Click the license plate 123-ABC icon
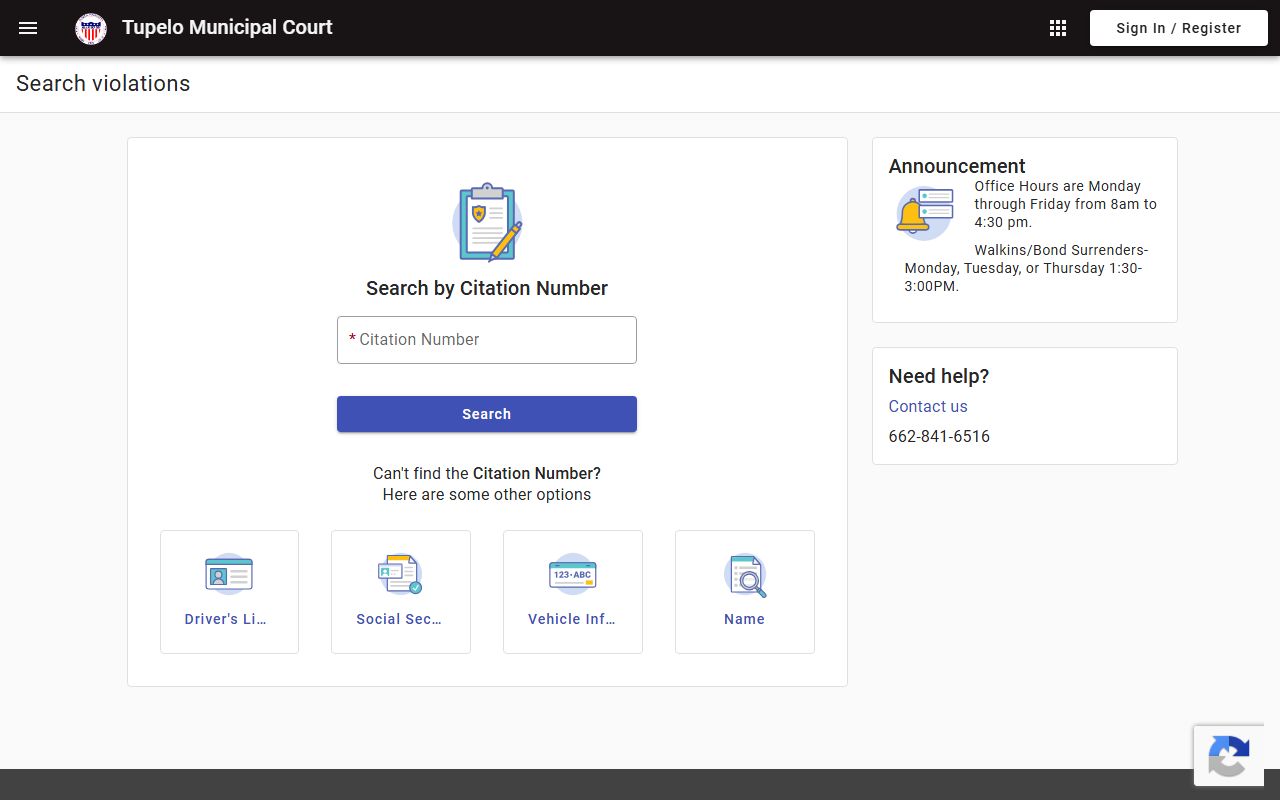 click(573, 575)
